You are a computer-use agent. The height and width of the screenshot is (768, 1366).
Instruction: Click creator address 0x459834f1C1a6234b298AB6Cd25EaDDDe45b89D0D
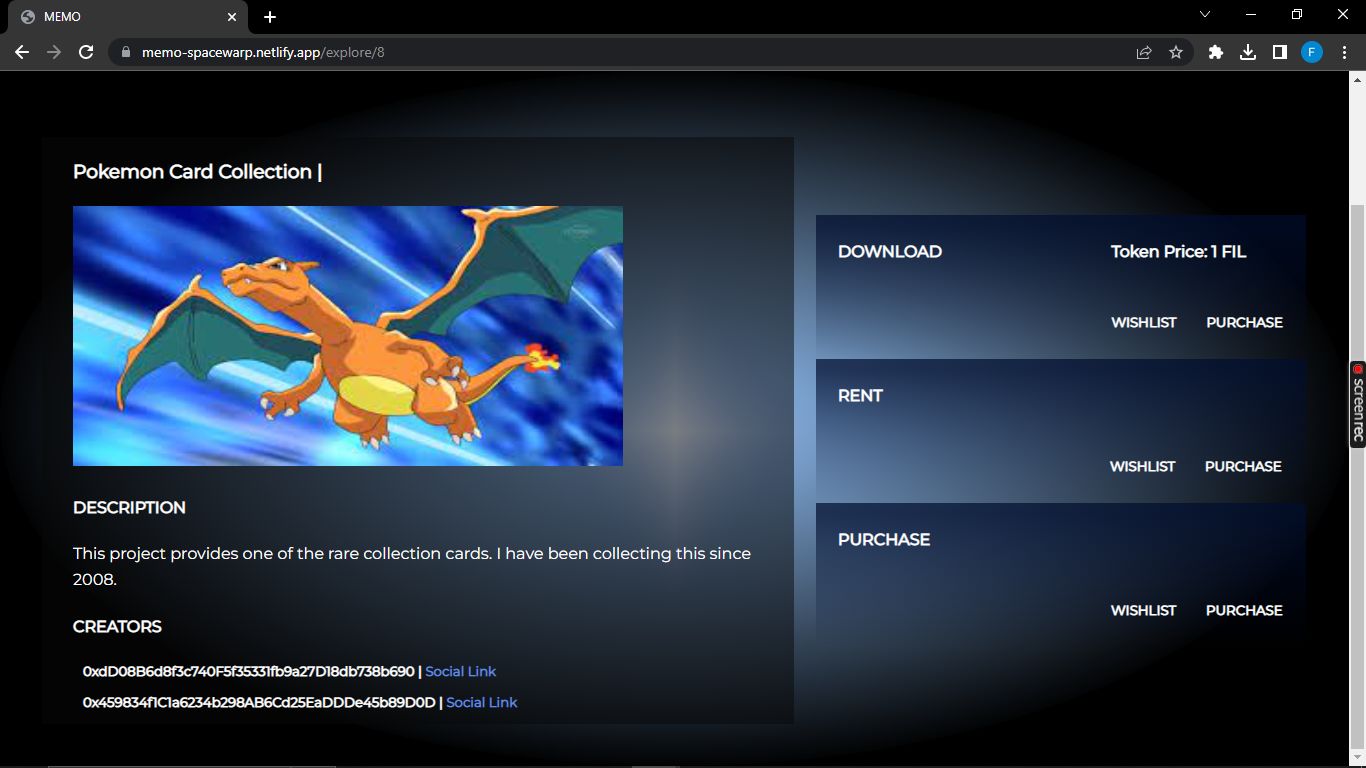(x=259, y=702)
